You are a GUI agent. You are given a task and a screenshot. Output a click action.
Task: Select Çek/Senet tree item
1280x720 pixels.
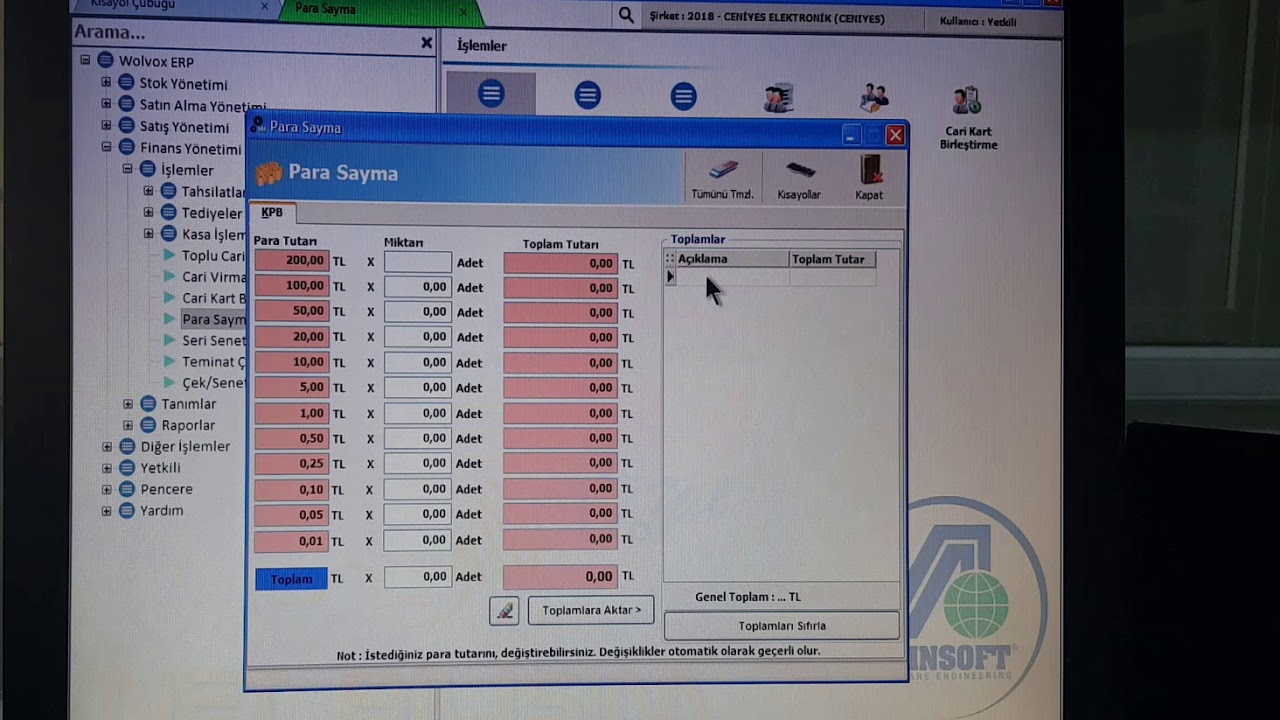[x=213, y=383]
